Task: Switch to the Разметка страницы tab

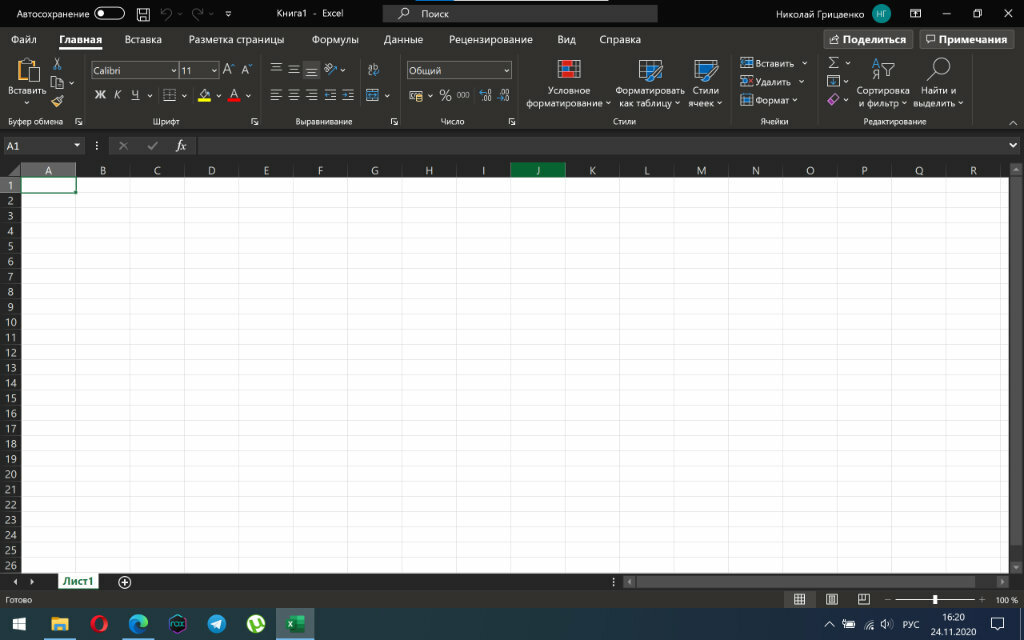Action: pos(236,39)
